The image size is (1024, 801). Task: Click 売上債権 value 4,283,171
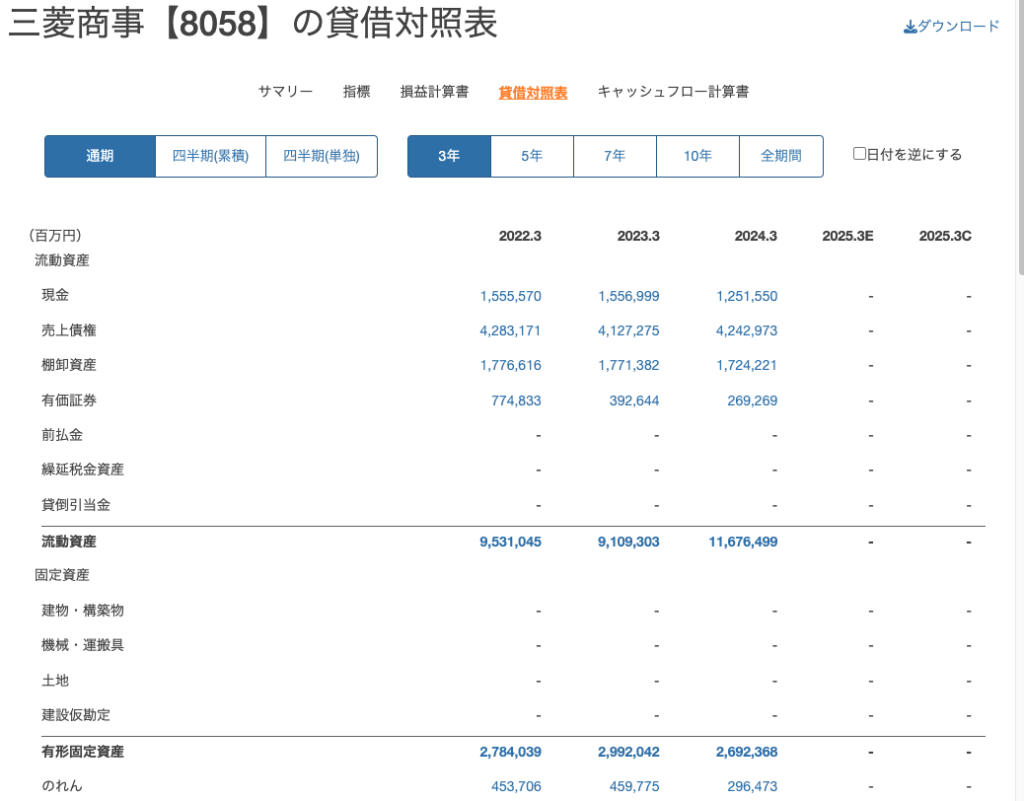pyautogui.click(x=511, y=331)
